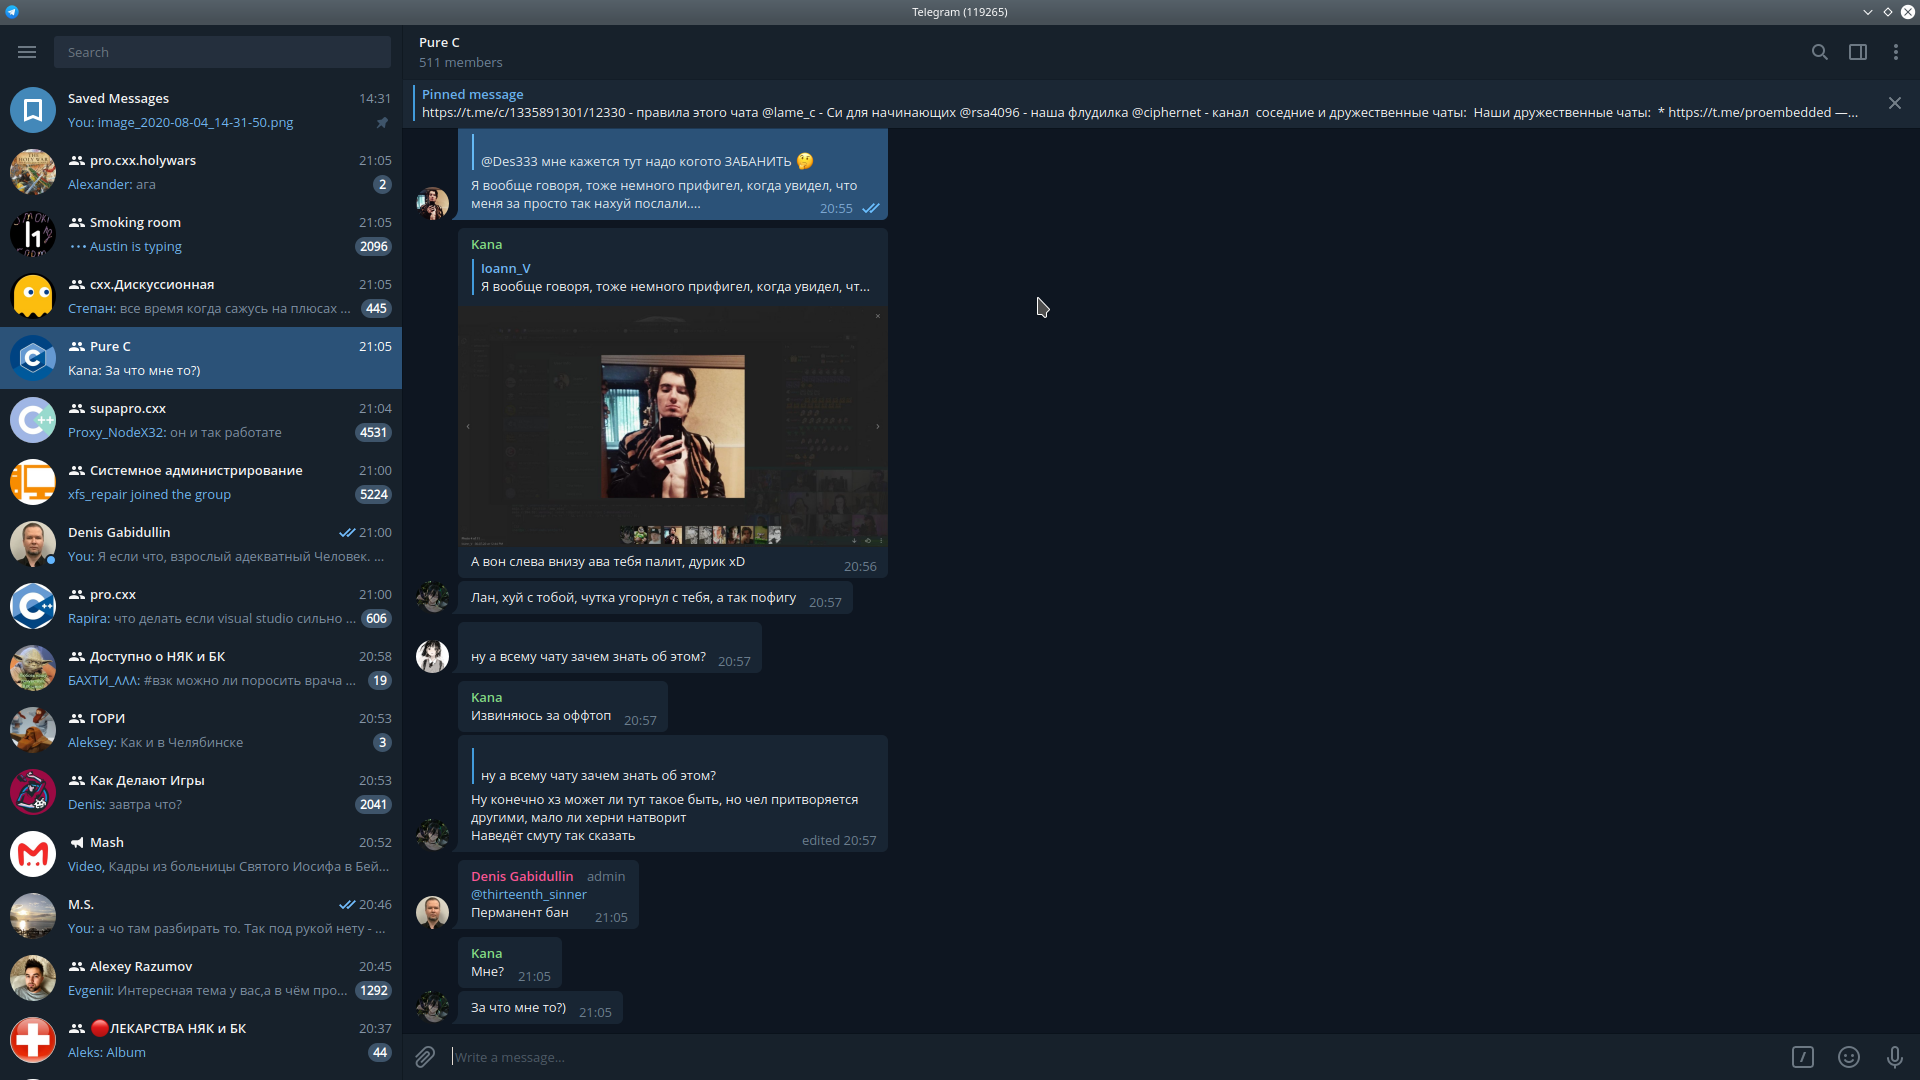This screenshot has width=1920, height=1080.
Task: Open the pro.cxx group chat
Action: [201, 606]
